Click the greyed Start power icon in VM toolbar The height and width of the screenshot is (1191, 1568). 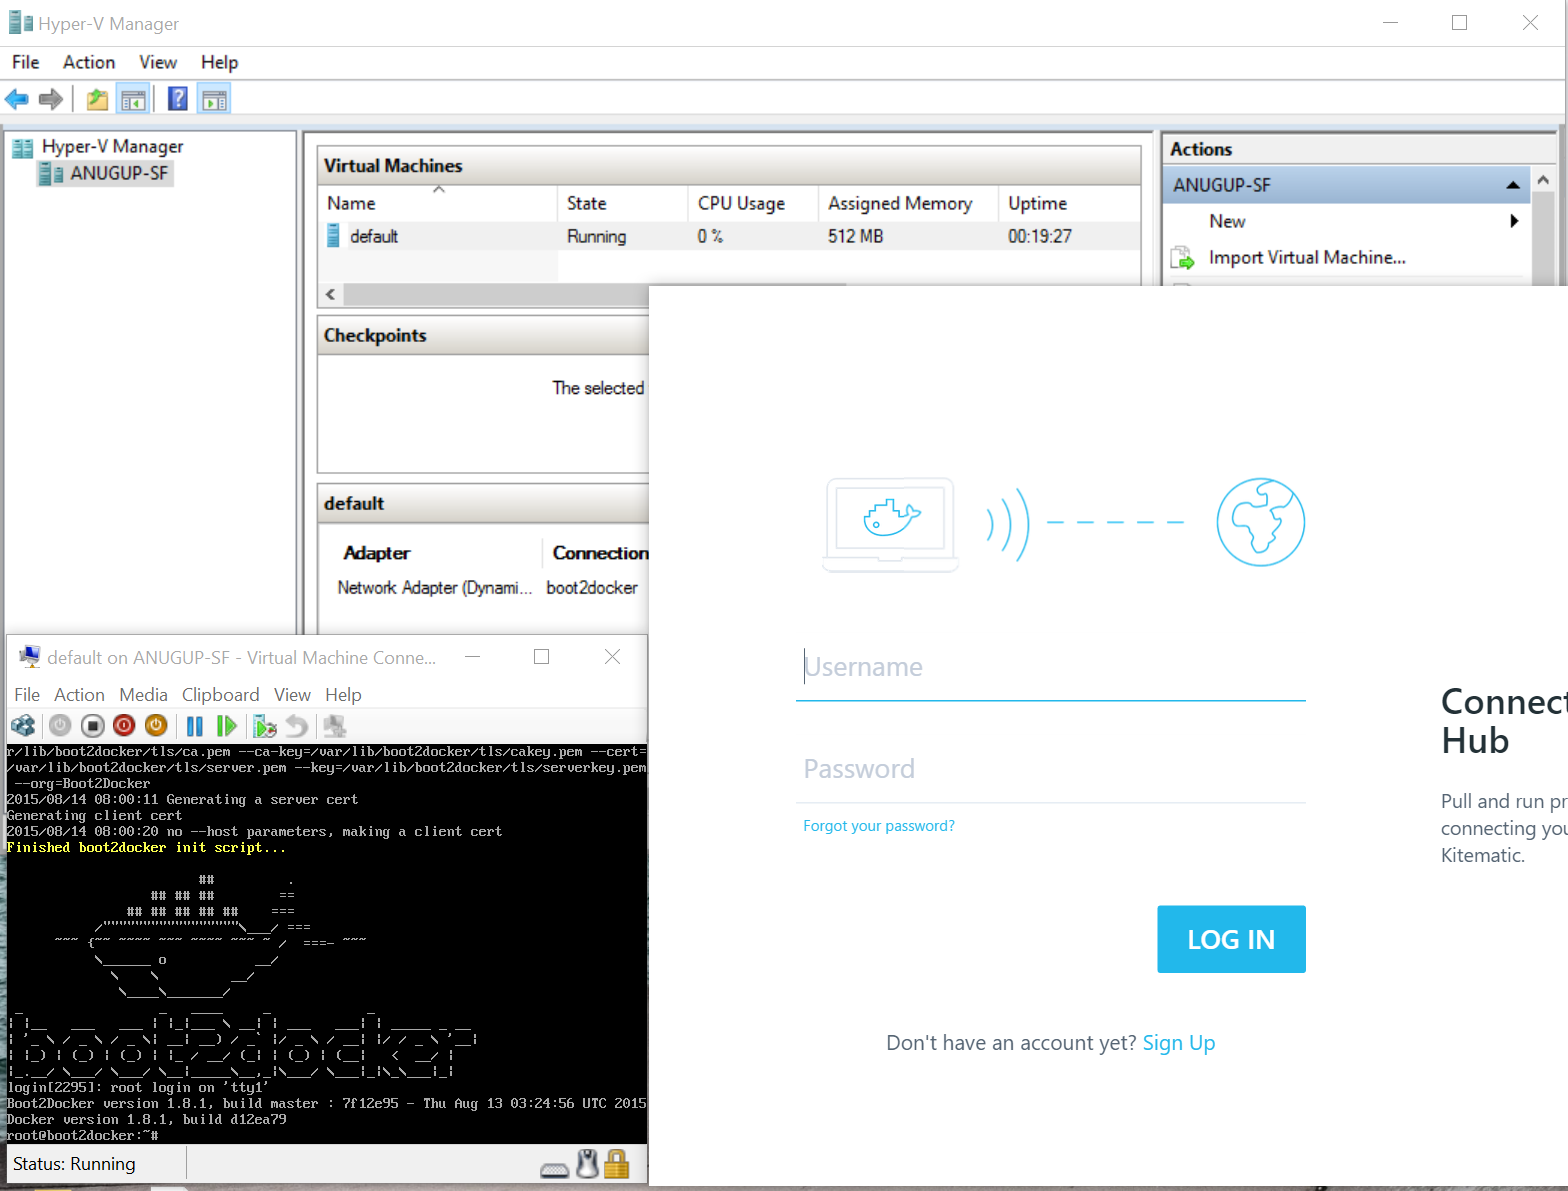[x=60, y=726]
